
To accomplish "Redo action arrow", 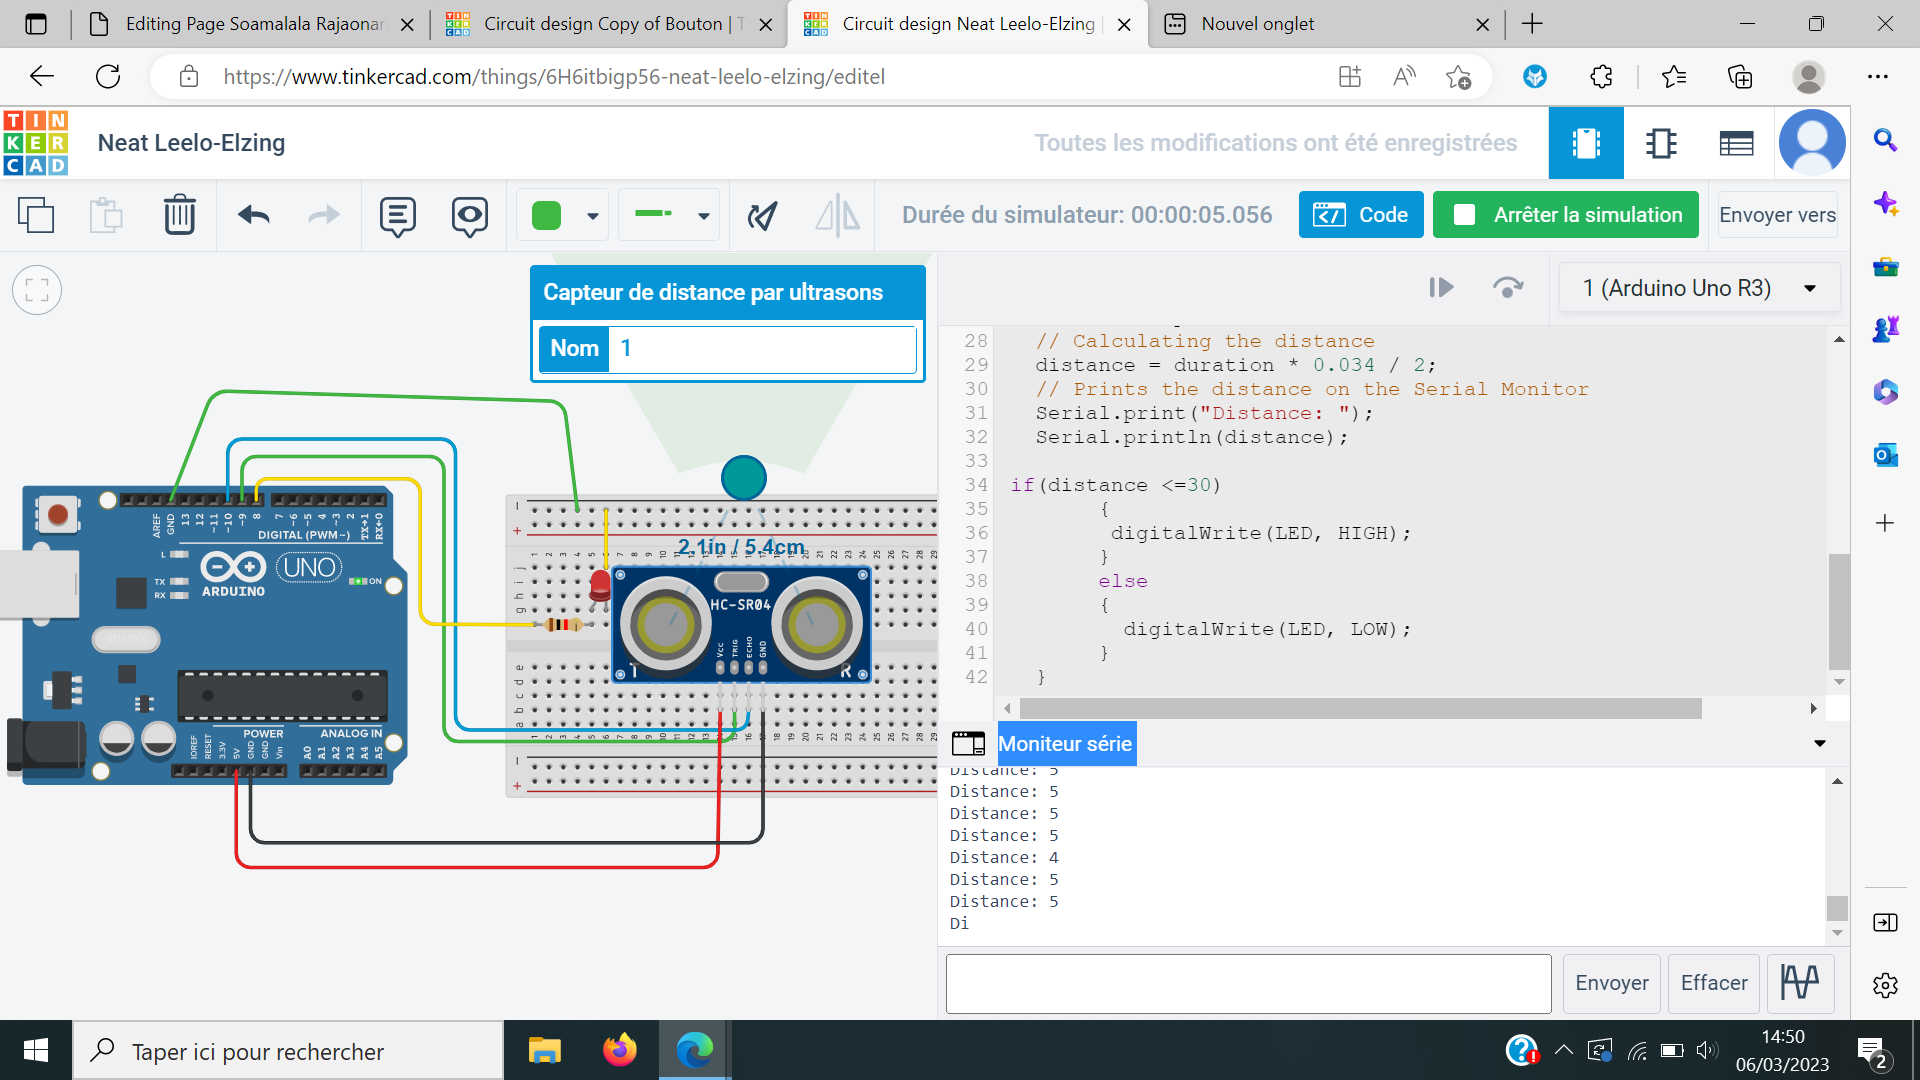I will click(x=323, y=215).
